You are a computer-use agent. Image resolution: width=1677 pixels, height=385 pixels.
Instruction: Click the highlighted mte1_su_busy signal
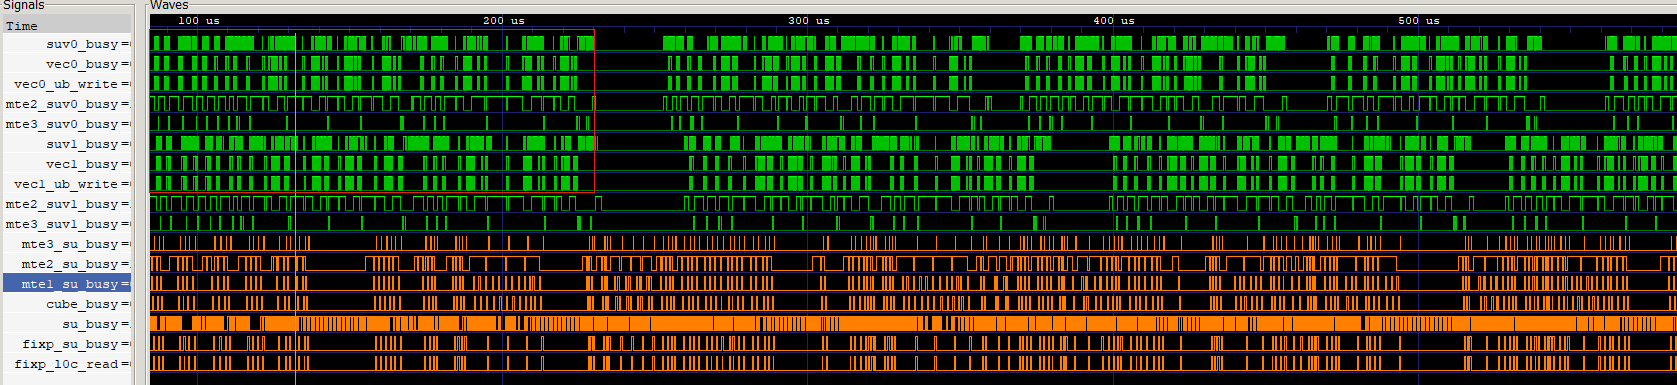[66, 284]
